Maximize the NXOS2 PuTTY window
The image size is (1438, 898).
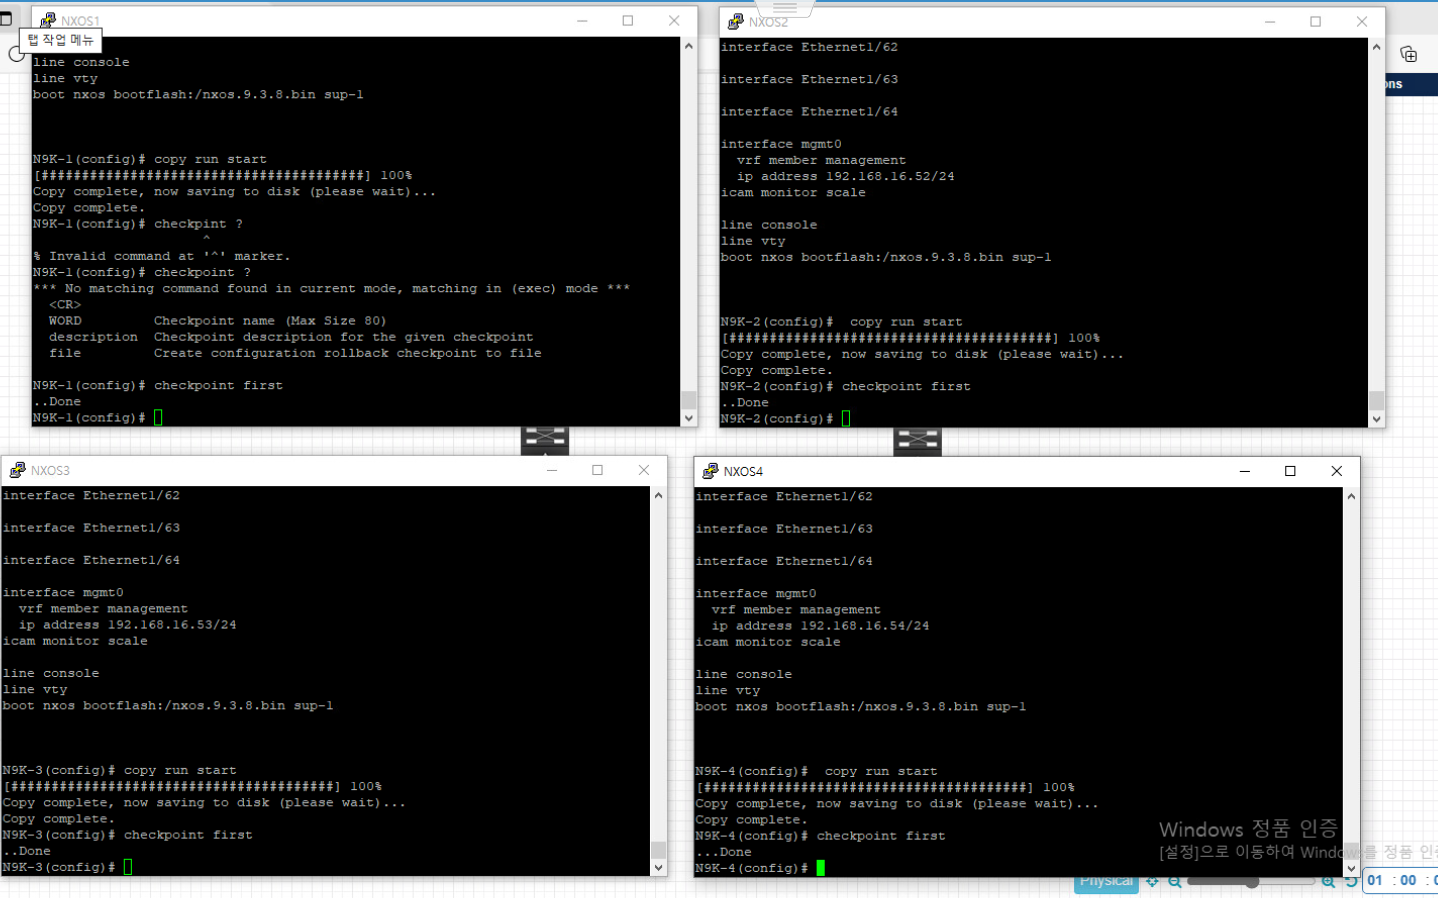point(1316,21)
